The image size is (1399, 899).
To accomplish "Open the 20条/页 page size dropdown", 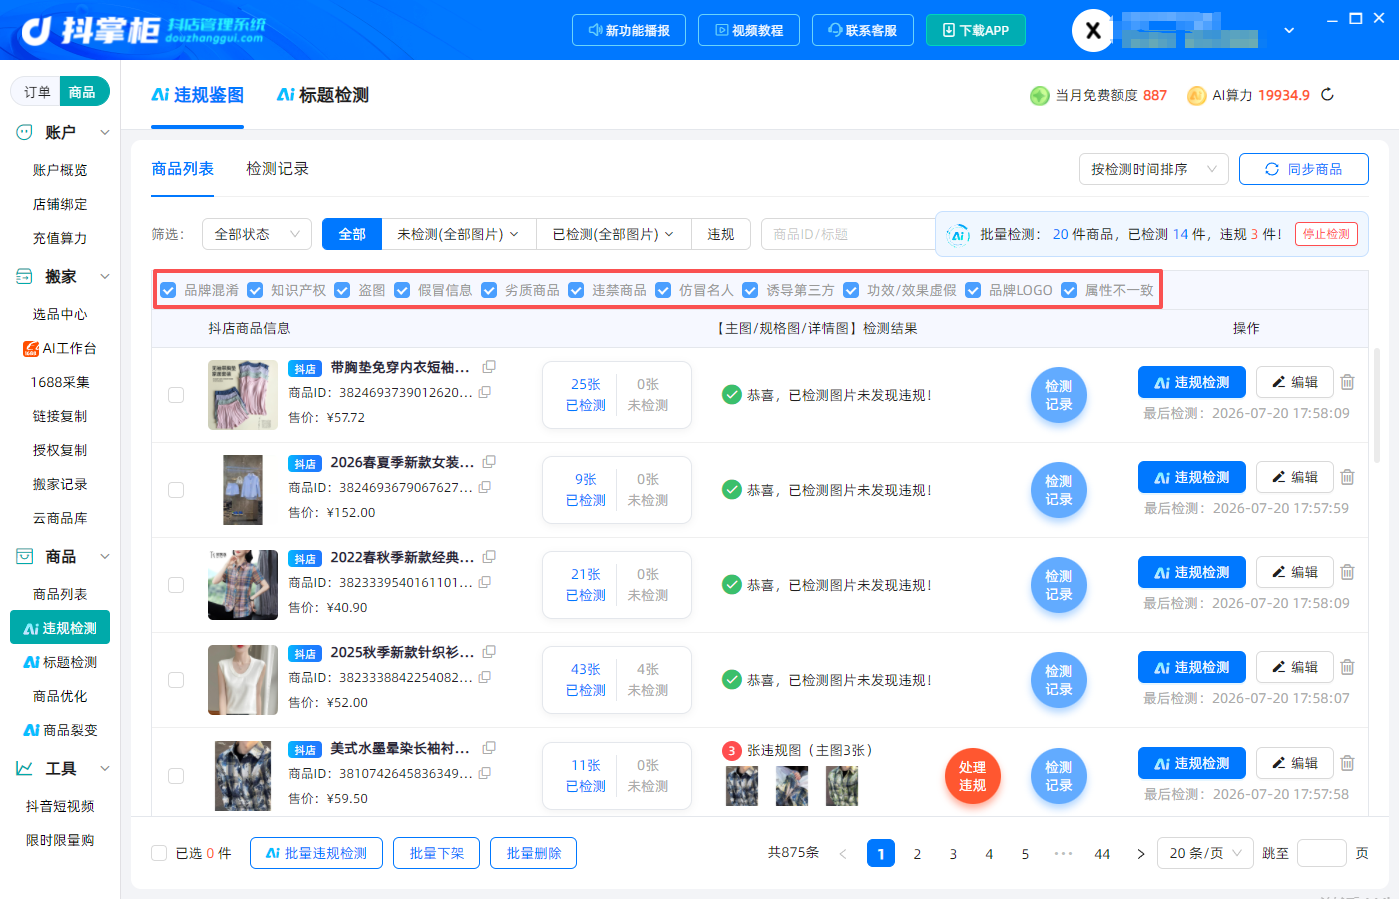I will (x=1205, y=853).
